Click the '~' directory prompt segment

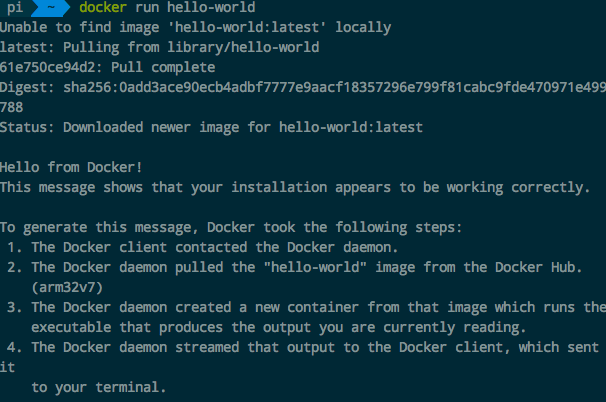[49, 8]
